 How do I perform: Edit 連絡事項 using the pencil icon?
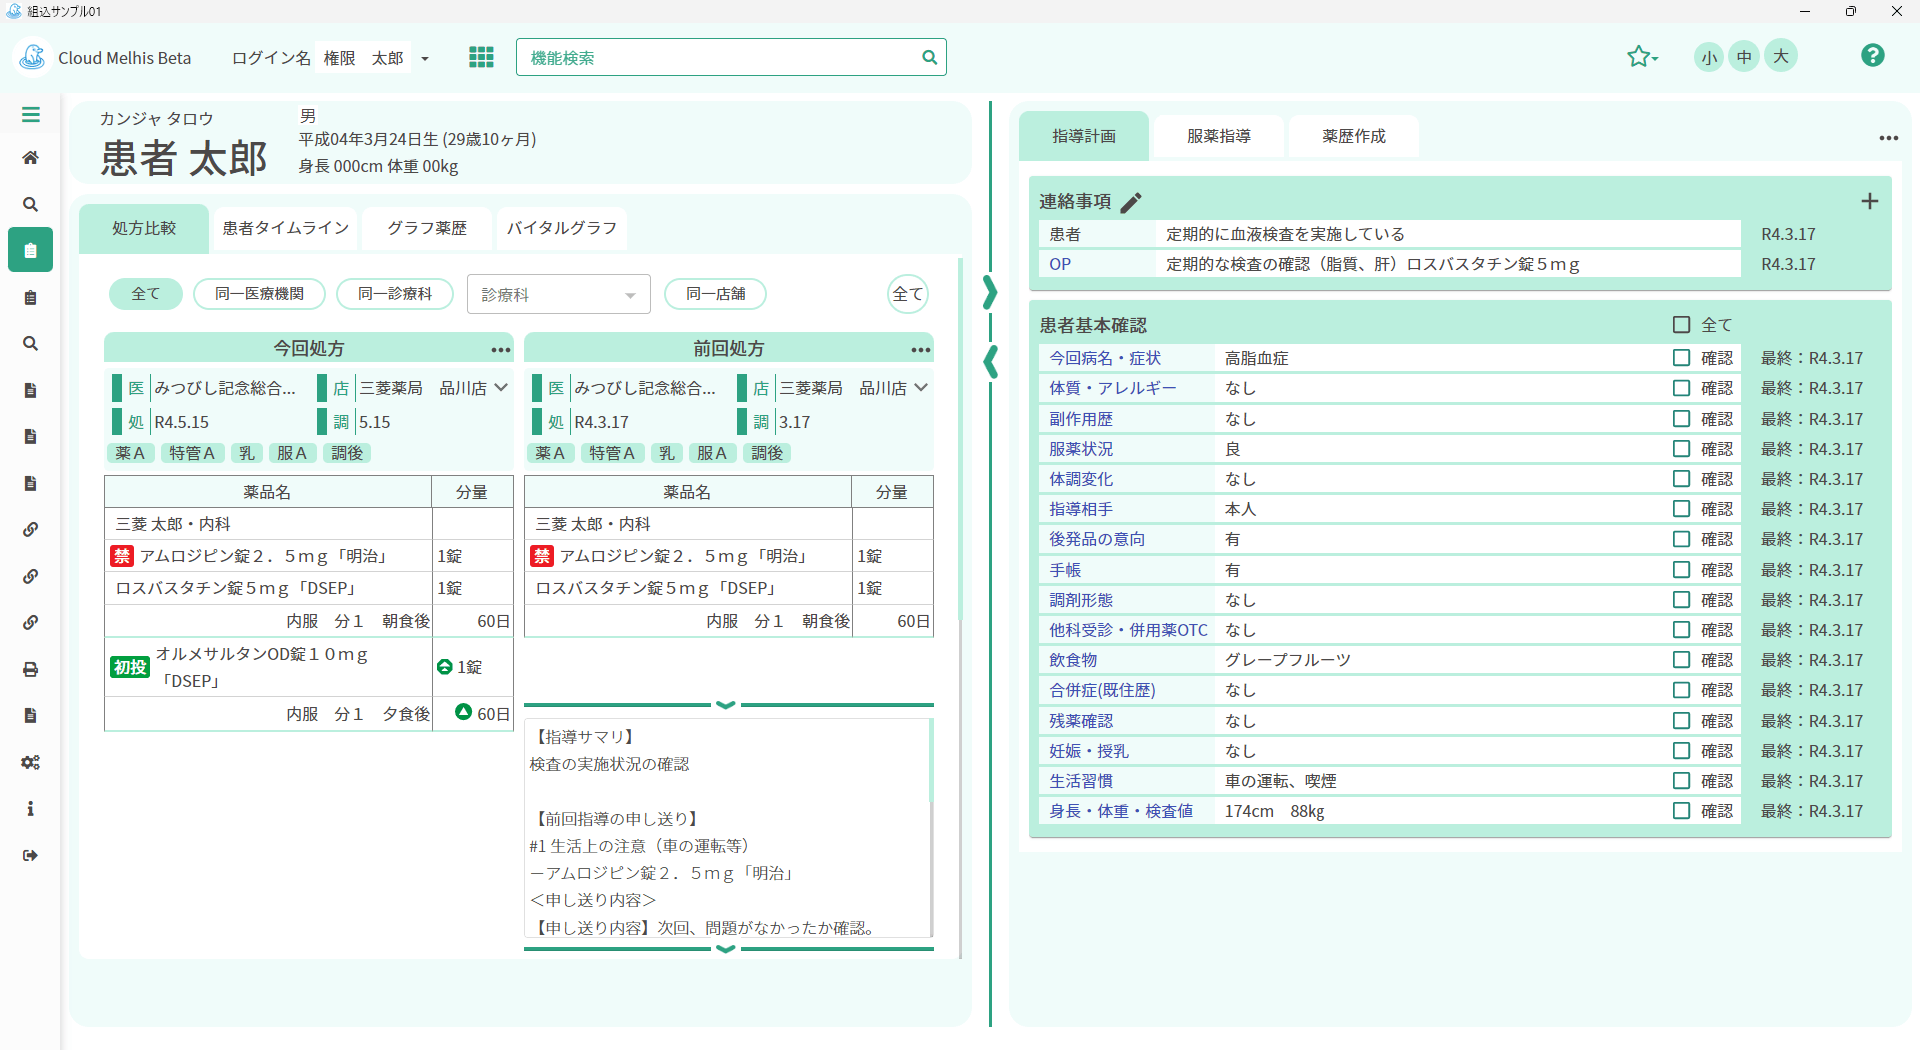(x=1131, y=201)
